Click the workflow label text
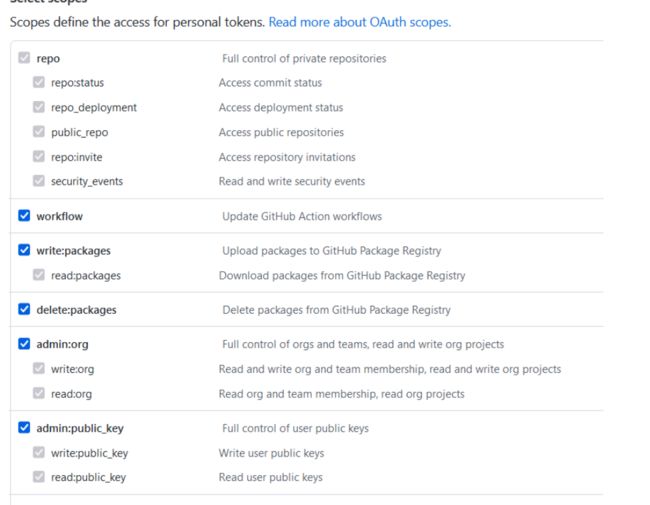650x505 pixels. click(60, 216)
